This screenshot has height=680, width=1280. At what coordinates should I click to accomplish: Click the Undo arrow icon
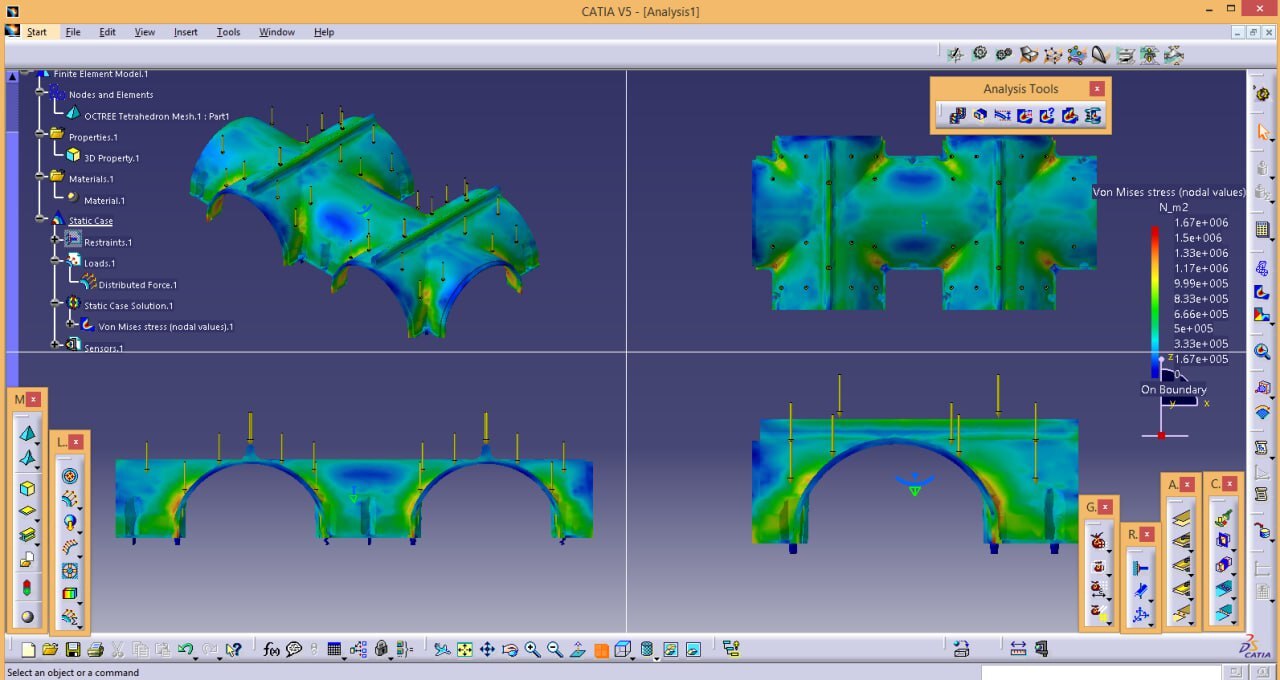click(185, 650)
